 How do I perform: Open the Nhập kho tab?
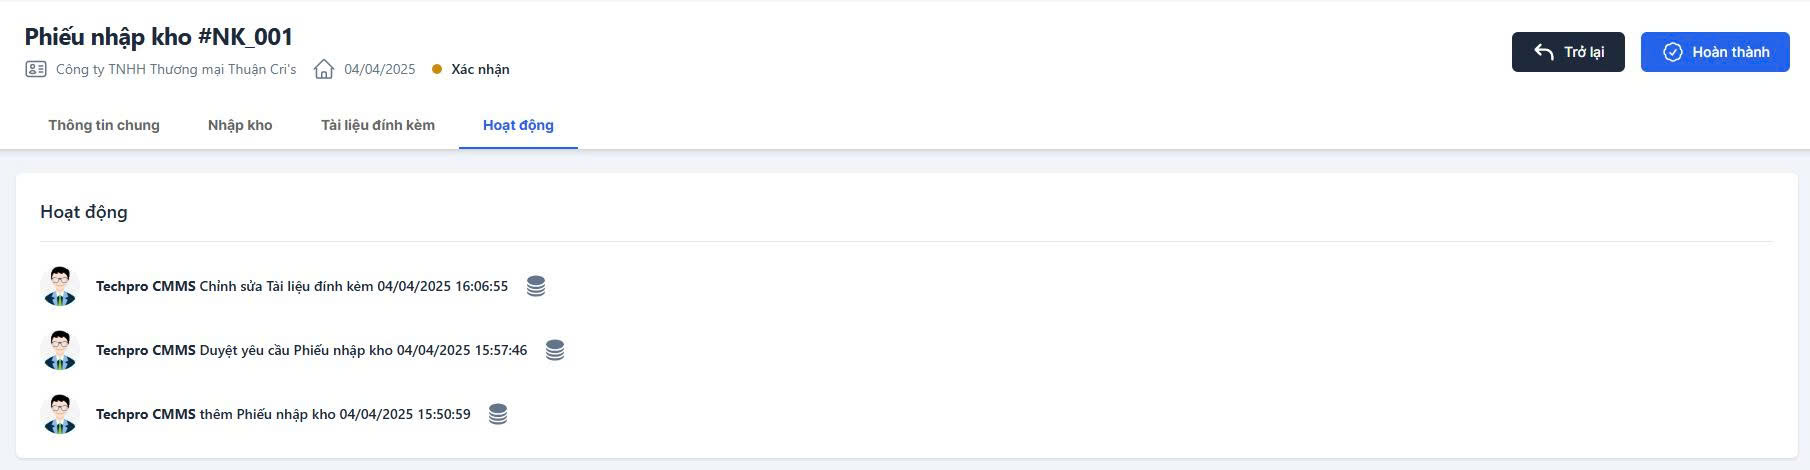[240, 126]
